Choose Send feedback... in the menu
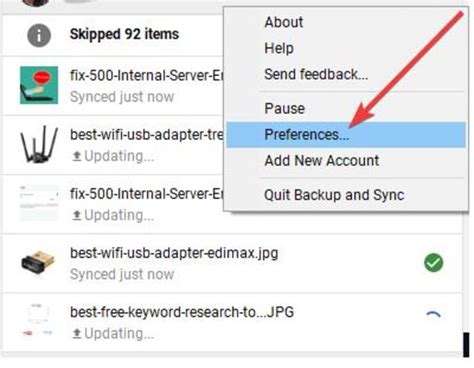 tap(316, 74)
